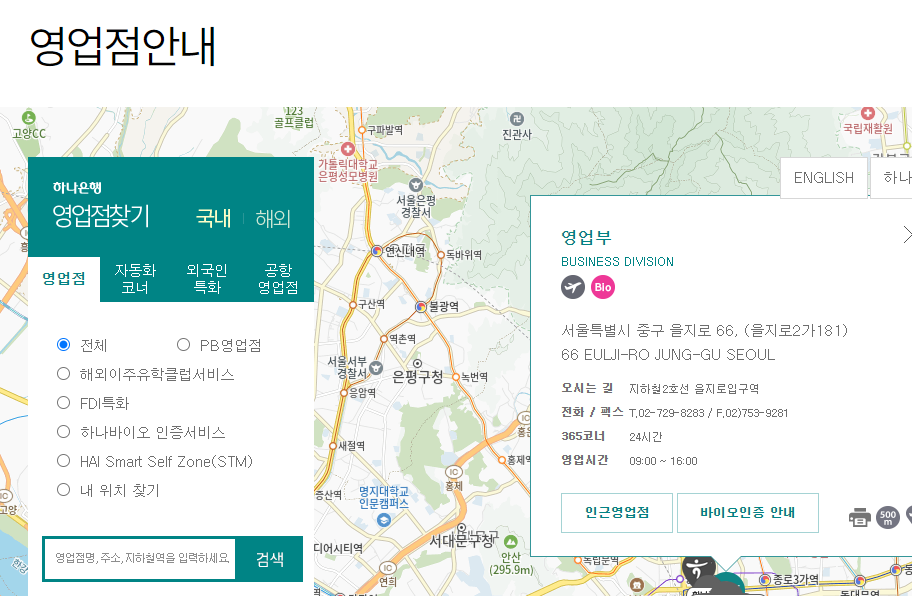
Task: Select 국내 branch search mode
Action: [x=213, y=218]
